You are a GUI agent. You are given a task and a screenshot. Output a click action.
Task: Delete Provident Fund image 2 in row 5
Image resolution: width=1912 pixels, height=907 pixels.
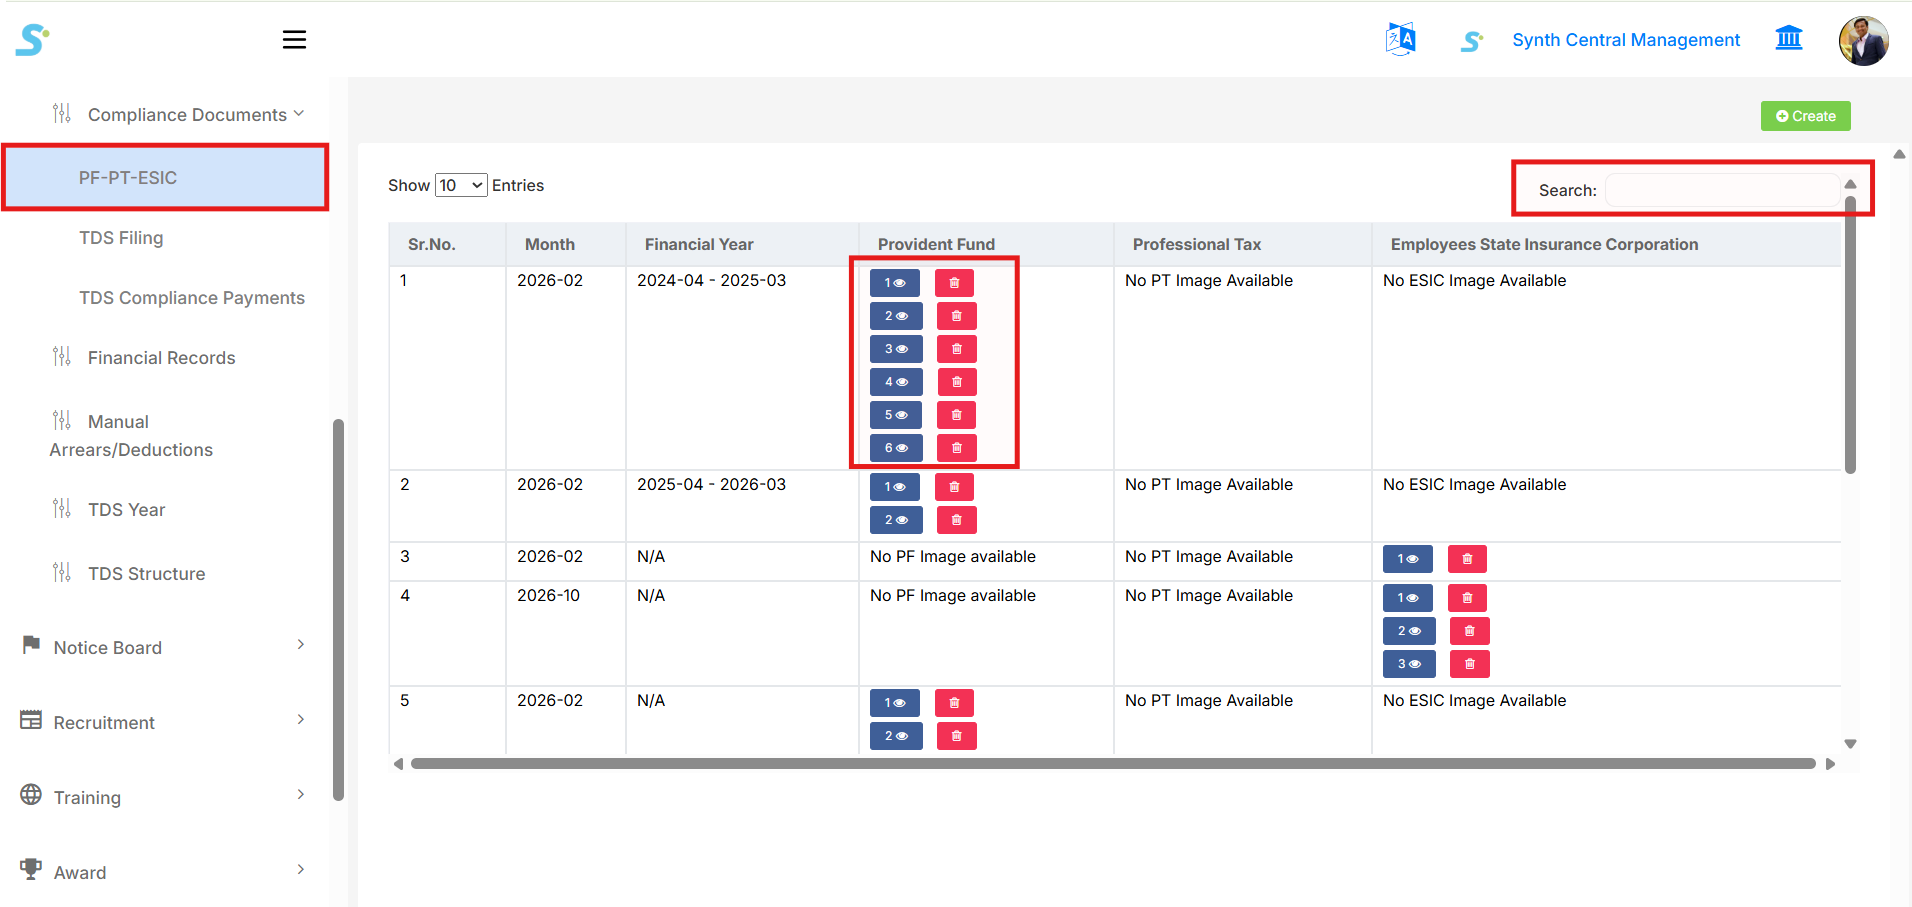click(x=956, y=736)
